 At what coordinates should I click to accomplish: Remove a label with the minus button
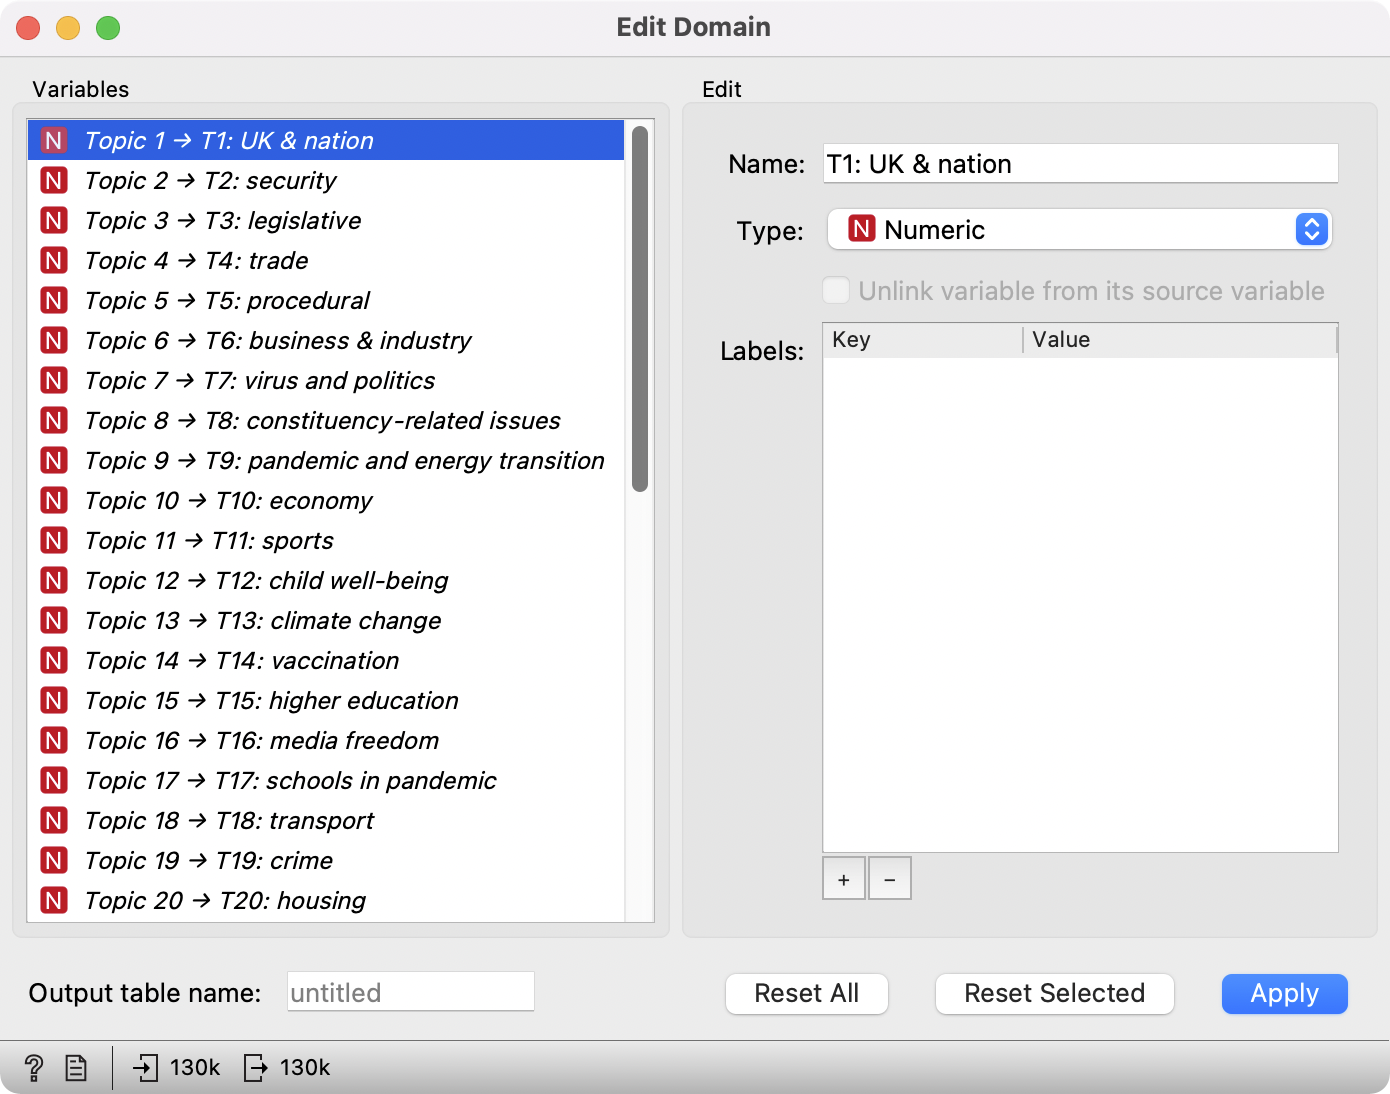click(889, 879)
